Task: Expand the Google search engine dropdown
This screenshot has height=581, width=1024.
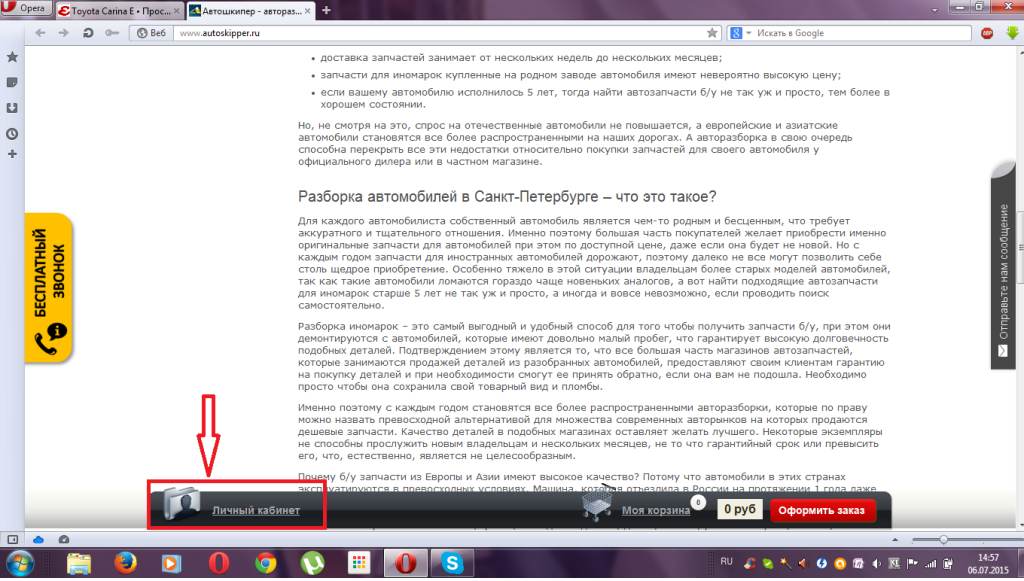Action: click(x=738, y=33)
